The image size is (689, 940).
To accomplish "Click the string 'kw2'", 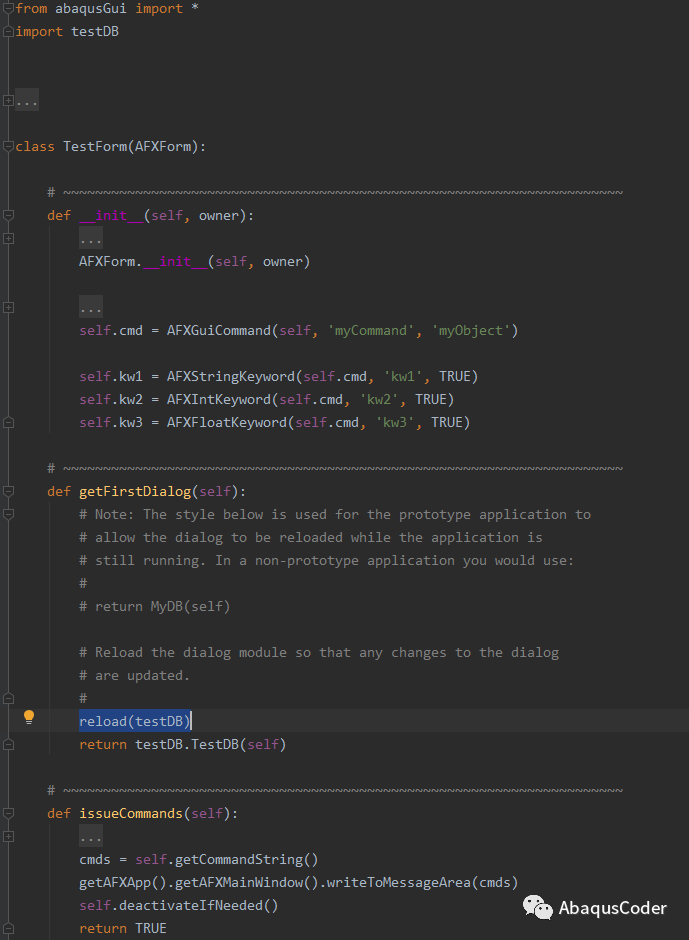I will click(379, 399).
